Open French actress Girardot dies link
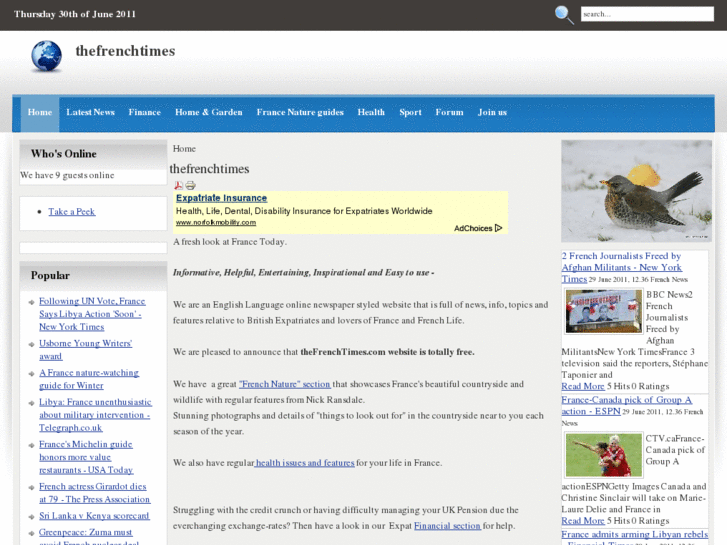 94,493
